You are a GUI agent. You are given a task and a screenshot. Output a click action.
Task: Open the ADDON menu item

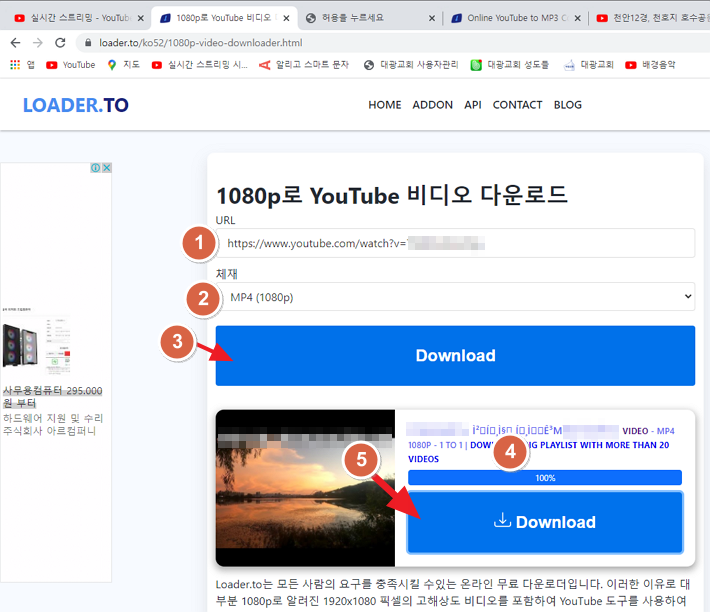click(432, 105)
